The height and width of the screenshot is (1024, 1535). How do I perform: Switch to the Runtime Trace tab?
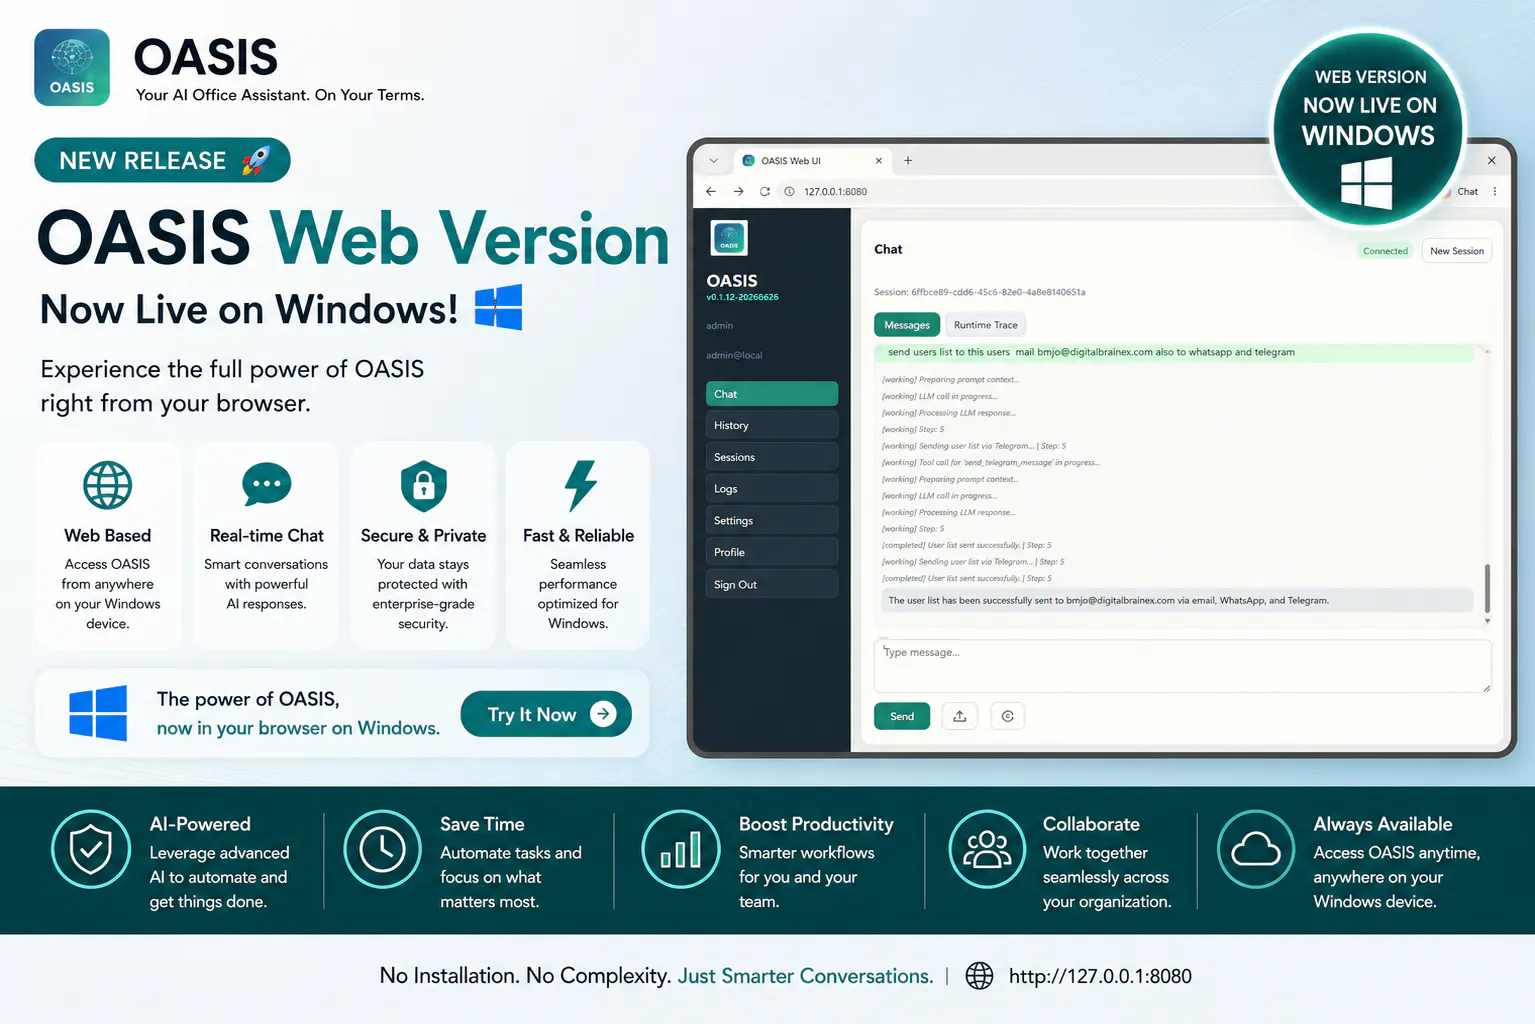click(986, 325)
